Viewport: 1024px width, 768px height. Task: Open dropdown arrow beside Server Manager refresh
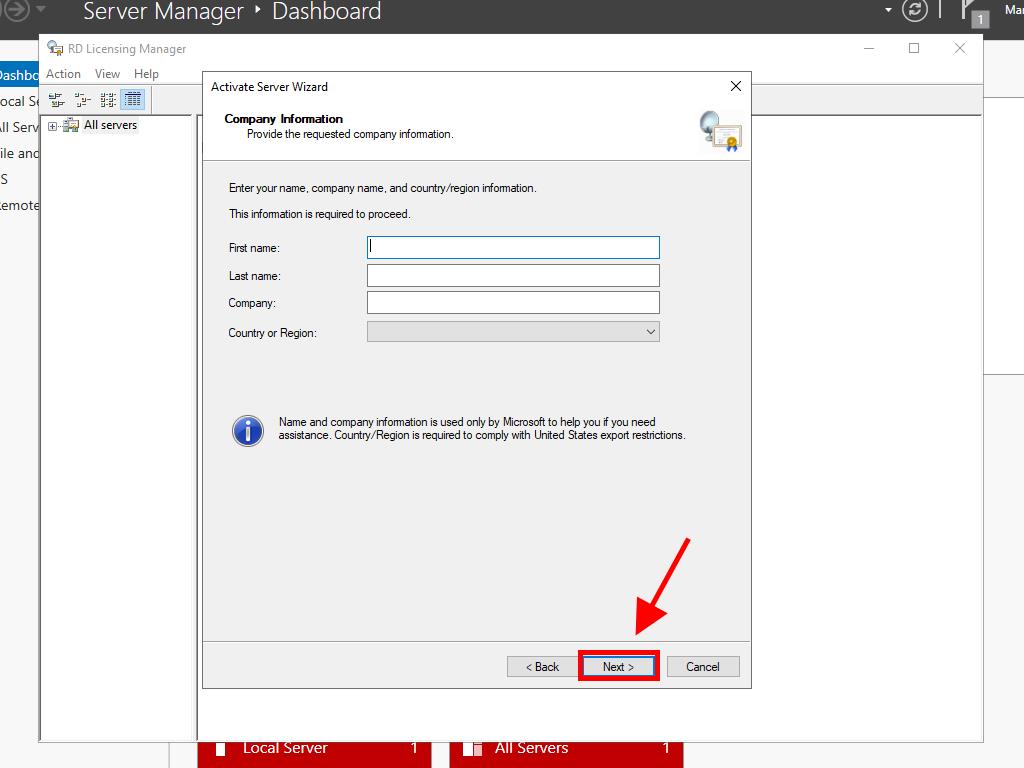[888, 10]
